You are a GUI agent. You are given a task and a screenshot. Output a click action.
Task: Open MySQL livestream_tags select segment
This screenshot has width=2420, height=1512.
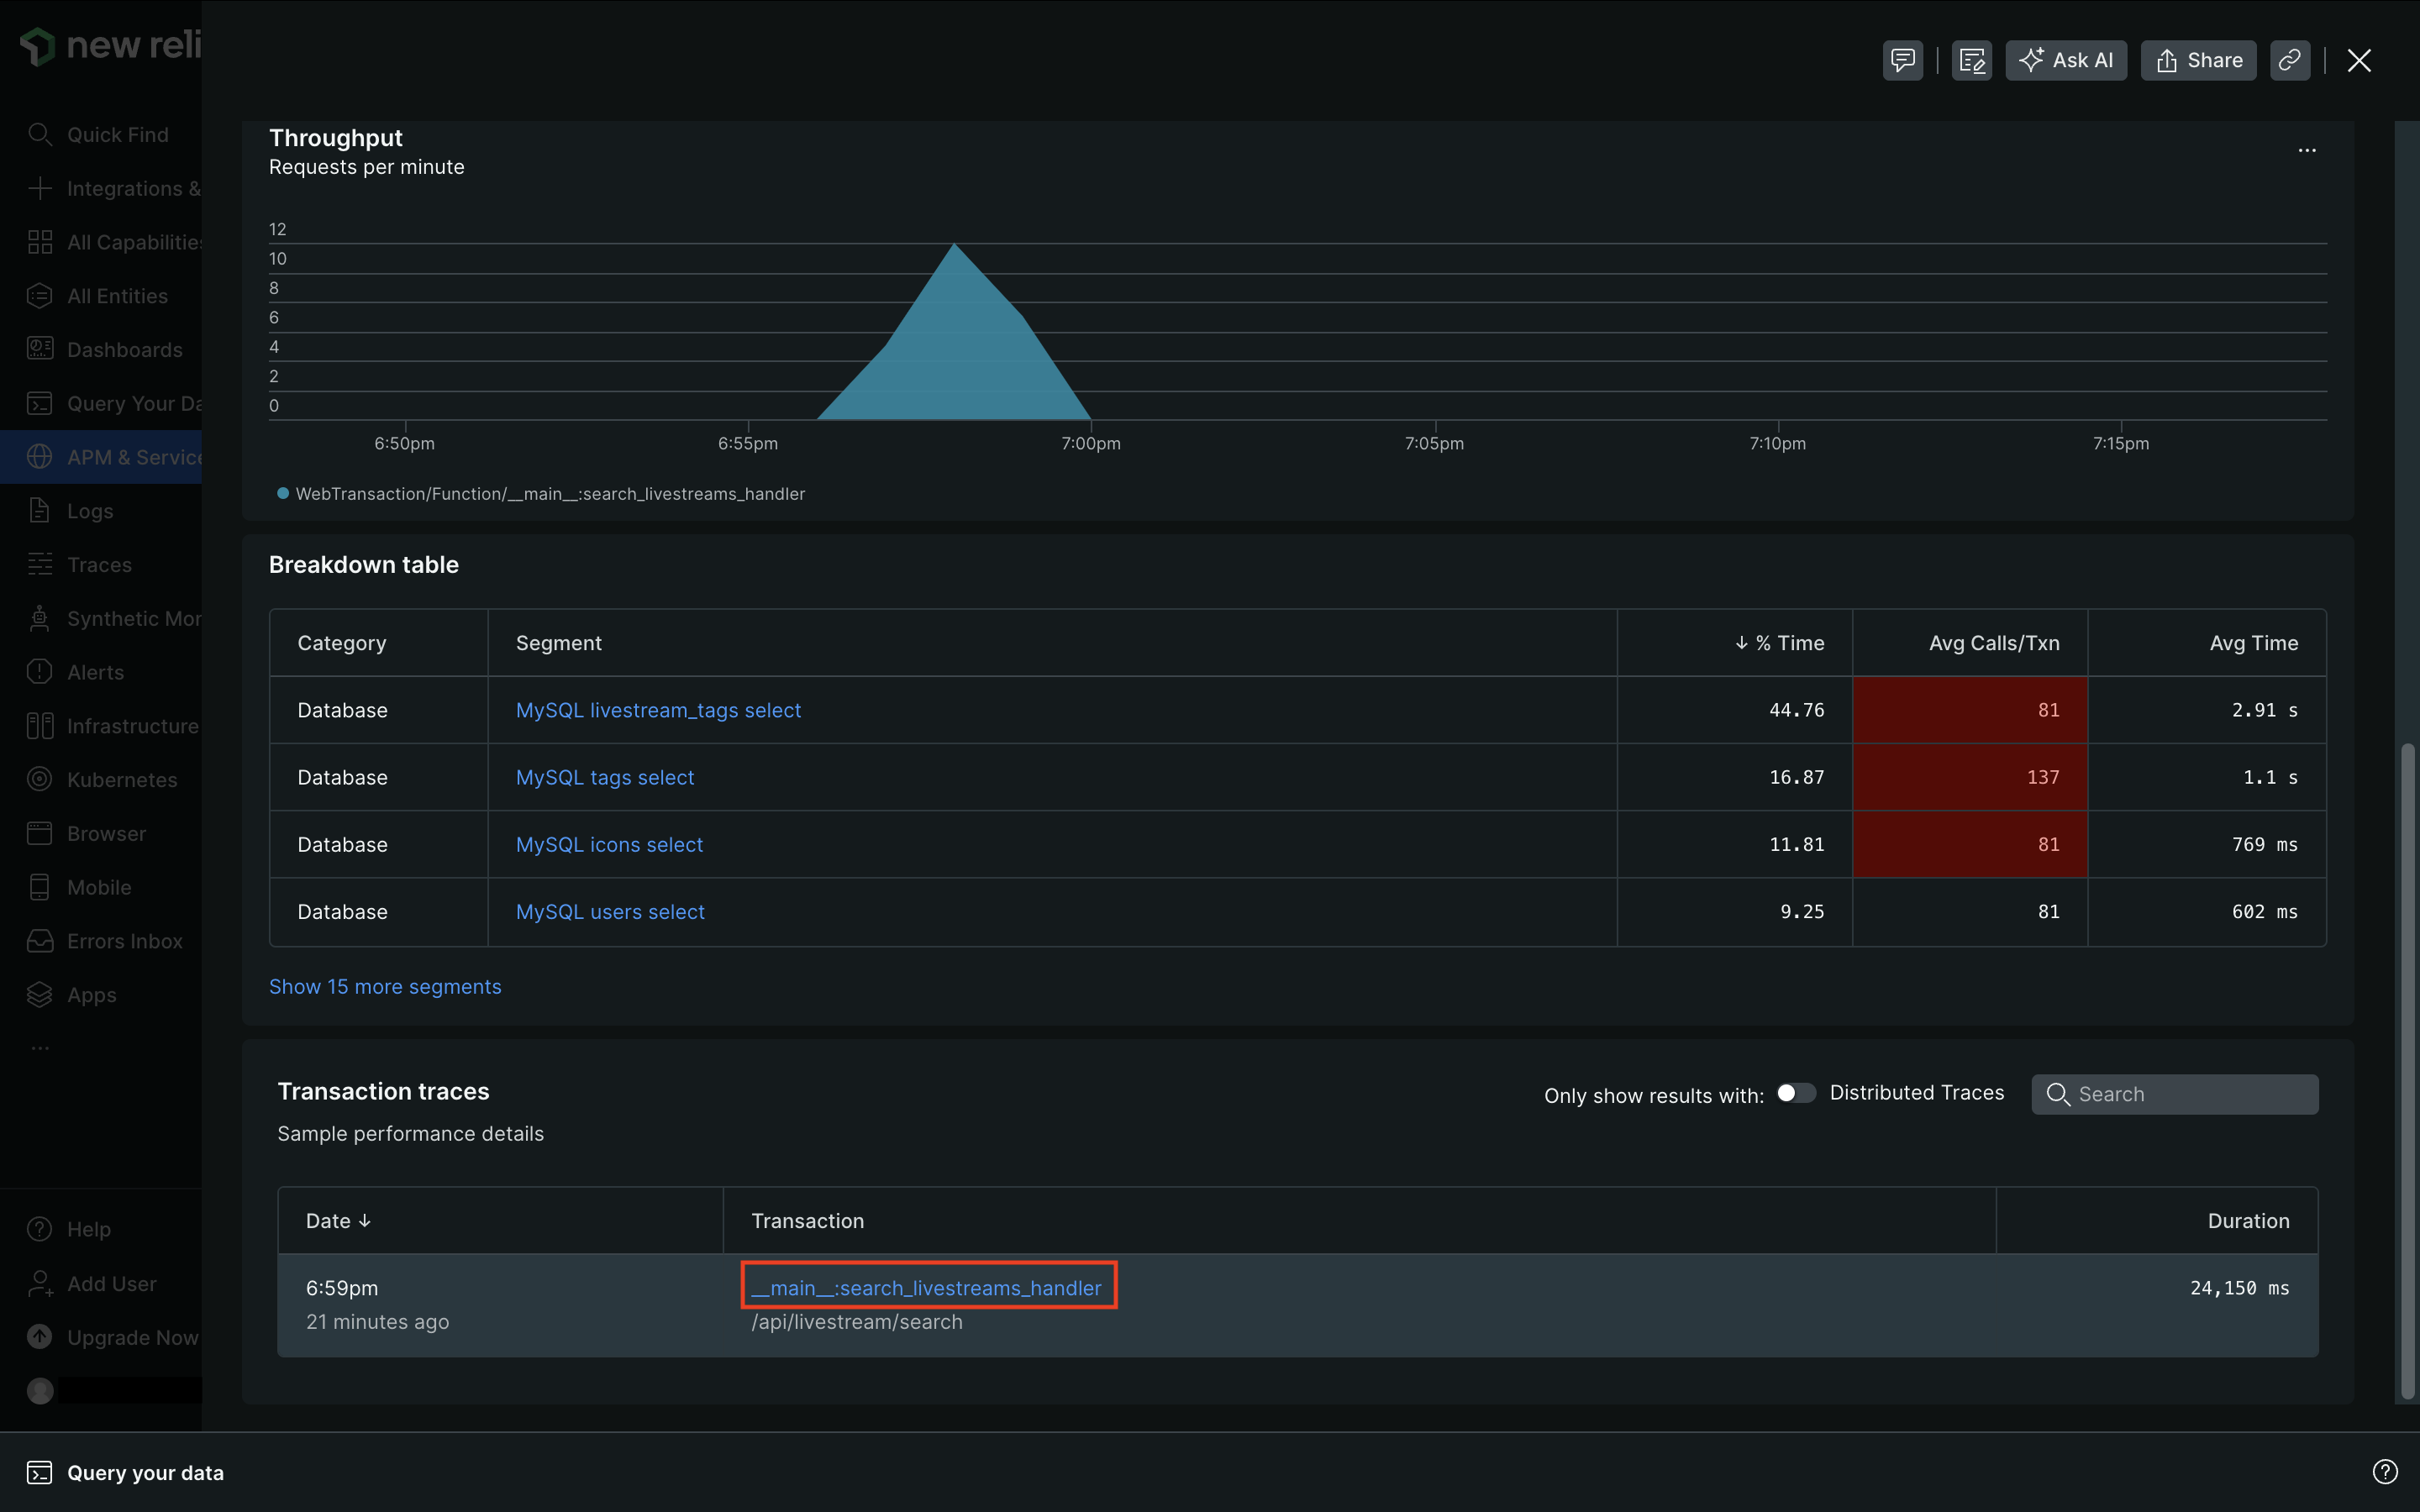658,710
